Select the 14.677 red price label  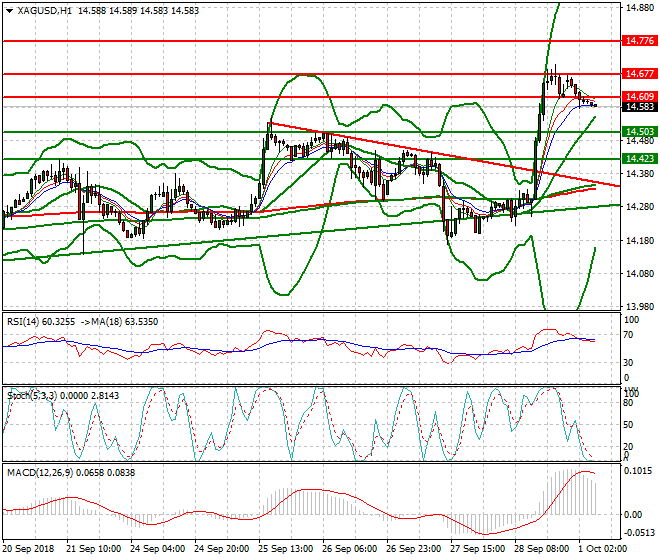point(638,74)
